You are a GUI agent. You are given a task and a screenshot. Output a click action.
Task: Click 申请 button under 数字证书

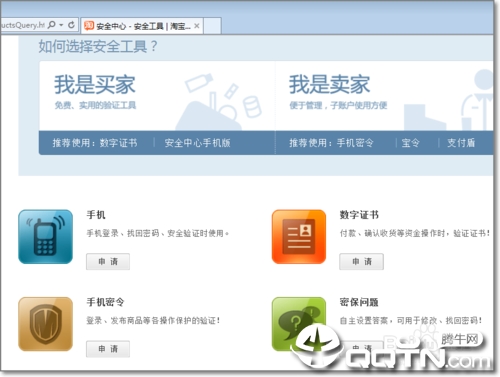point(362,262)
